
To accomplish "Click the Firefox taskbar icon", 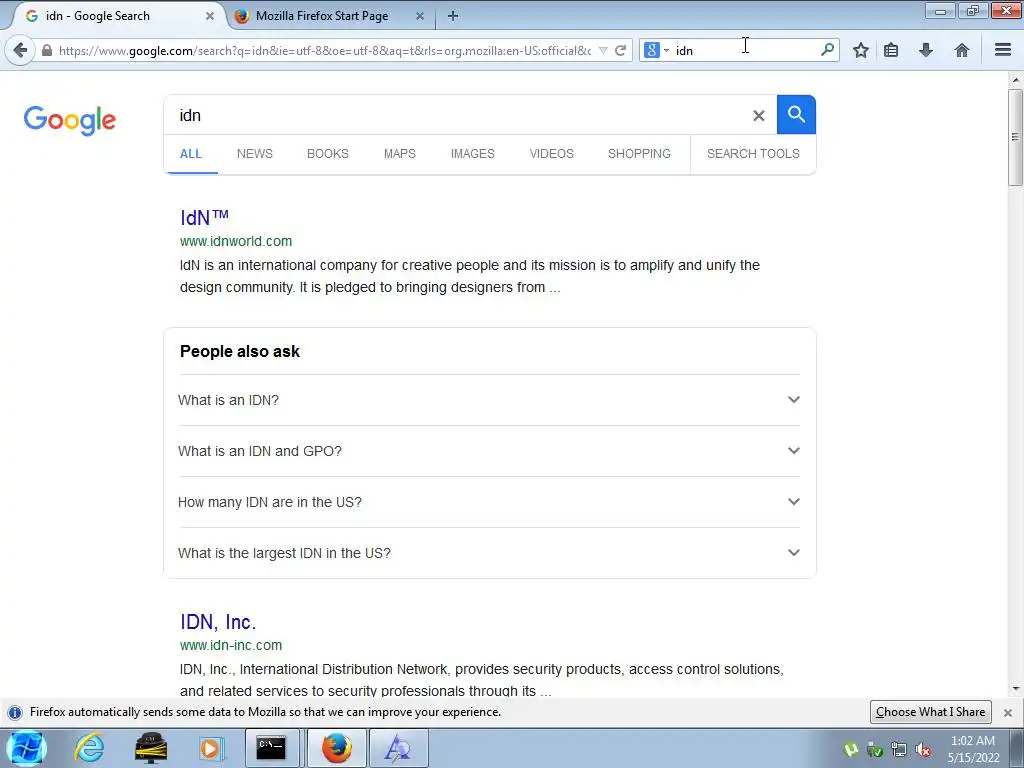I will click(x=336, y=748).
